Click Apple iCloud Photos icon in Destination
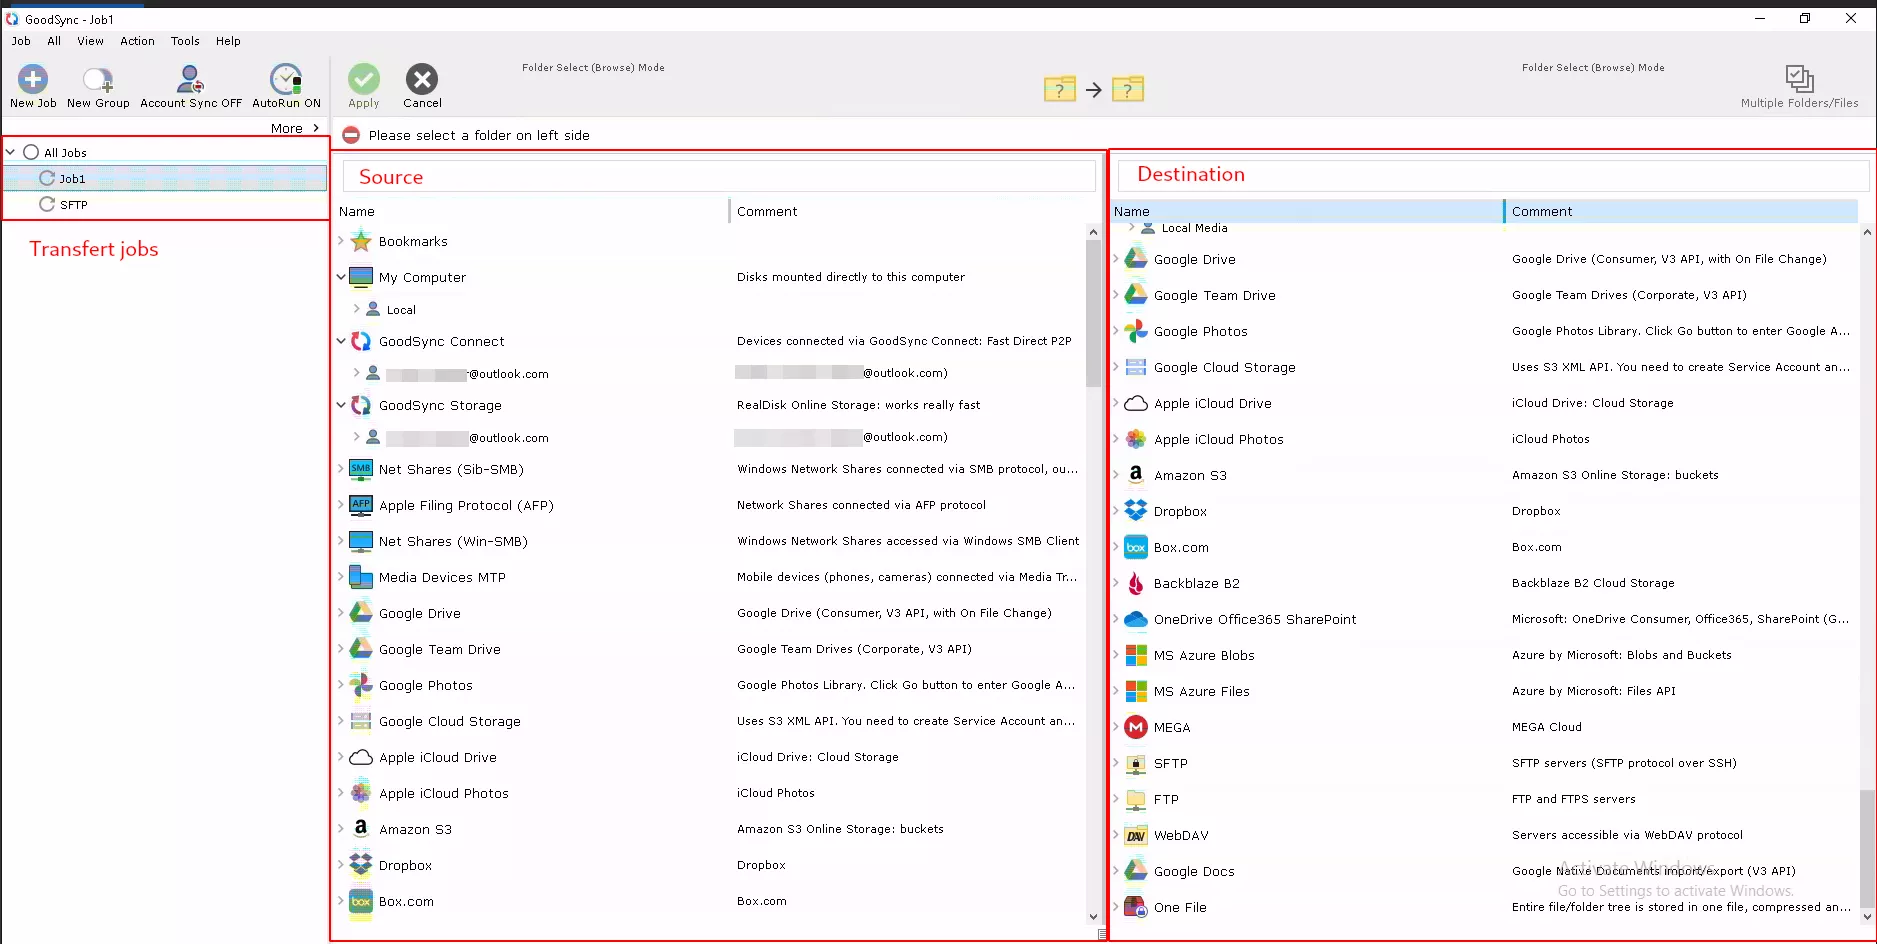 point(1136,439)
